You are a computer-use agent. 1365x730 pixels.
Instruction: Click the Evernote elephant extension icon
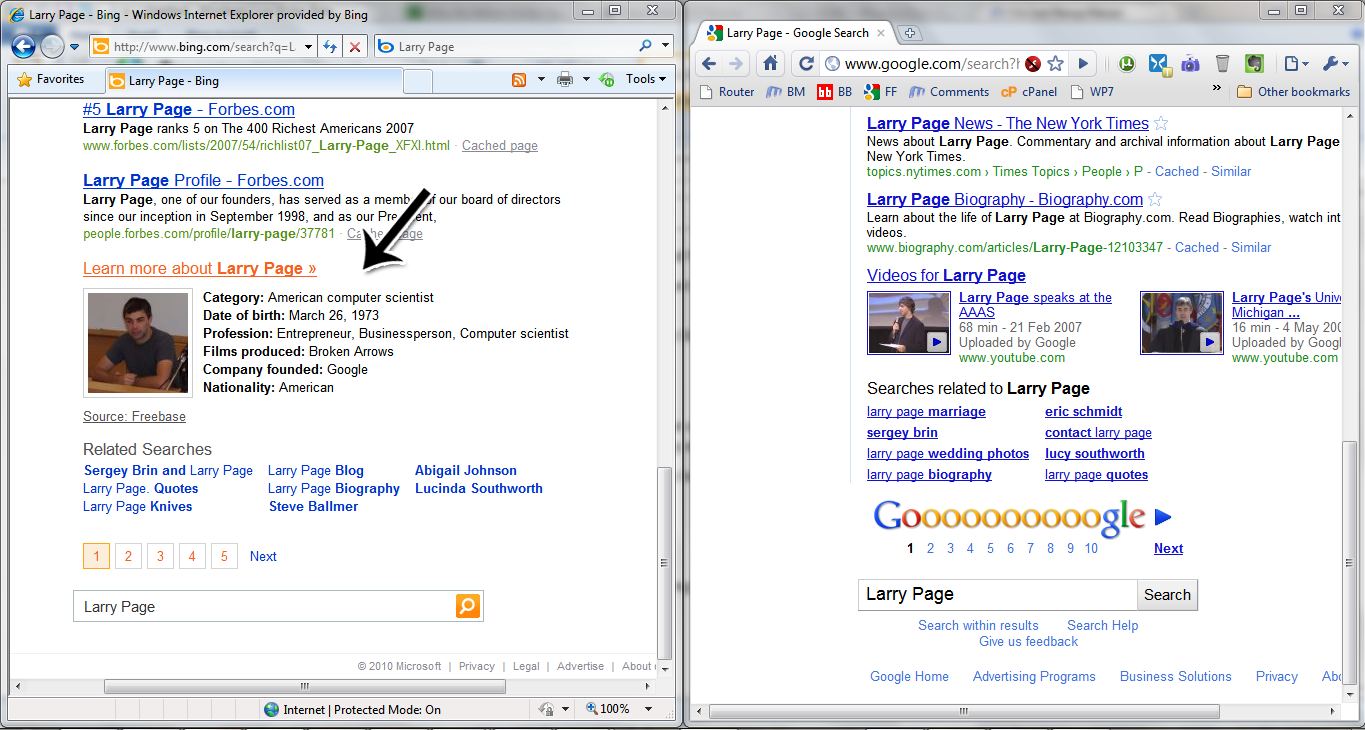pos(1253,64)
